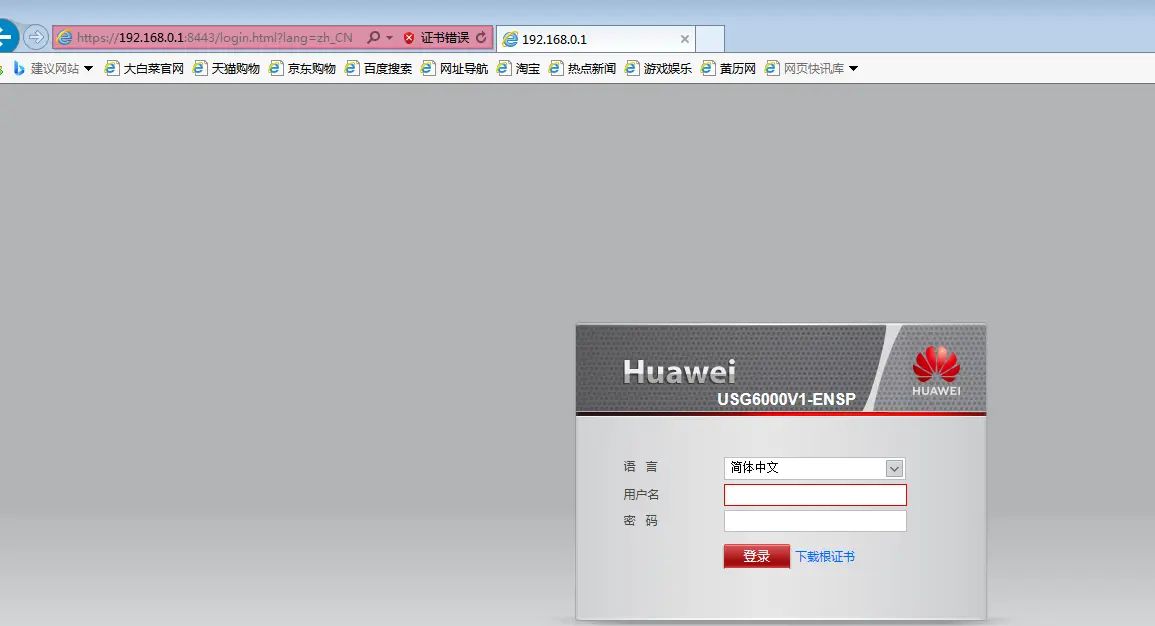Click the back navigation arrow

click(8, 37)
